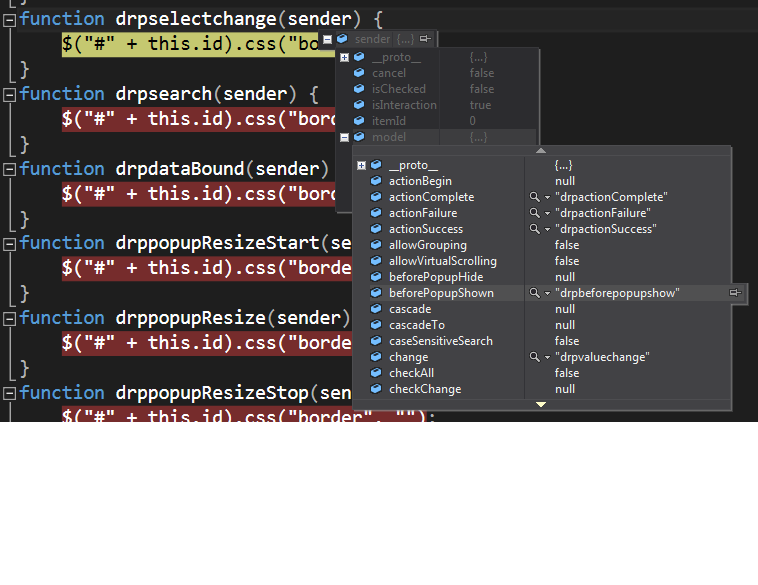758x585 pixels.
Task: Expand the __proto__ node under model
Action: (x=361, y=165)
